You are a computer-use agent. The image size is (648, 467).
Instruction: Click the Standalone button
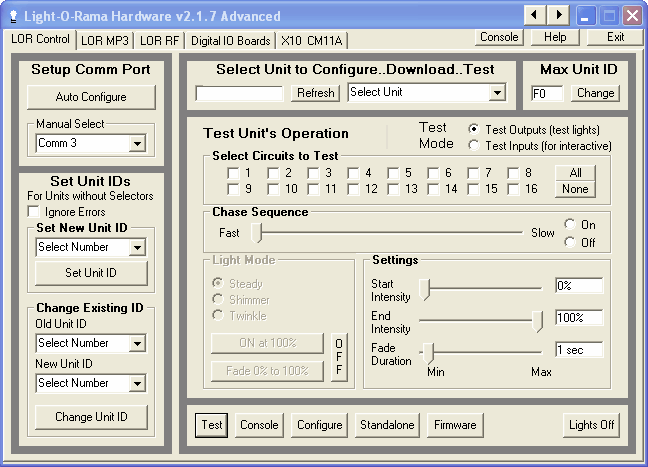(387, 425)
